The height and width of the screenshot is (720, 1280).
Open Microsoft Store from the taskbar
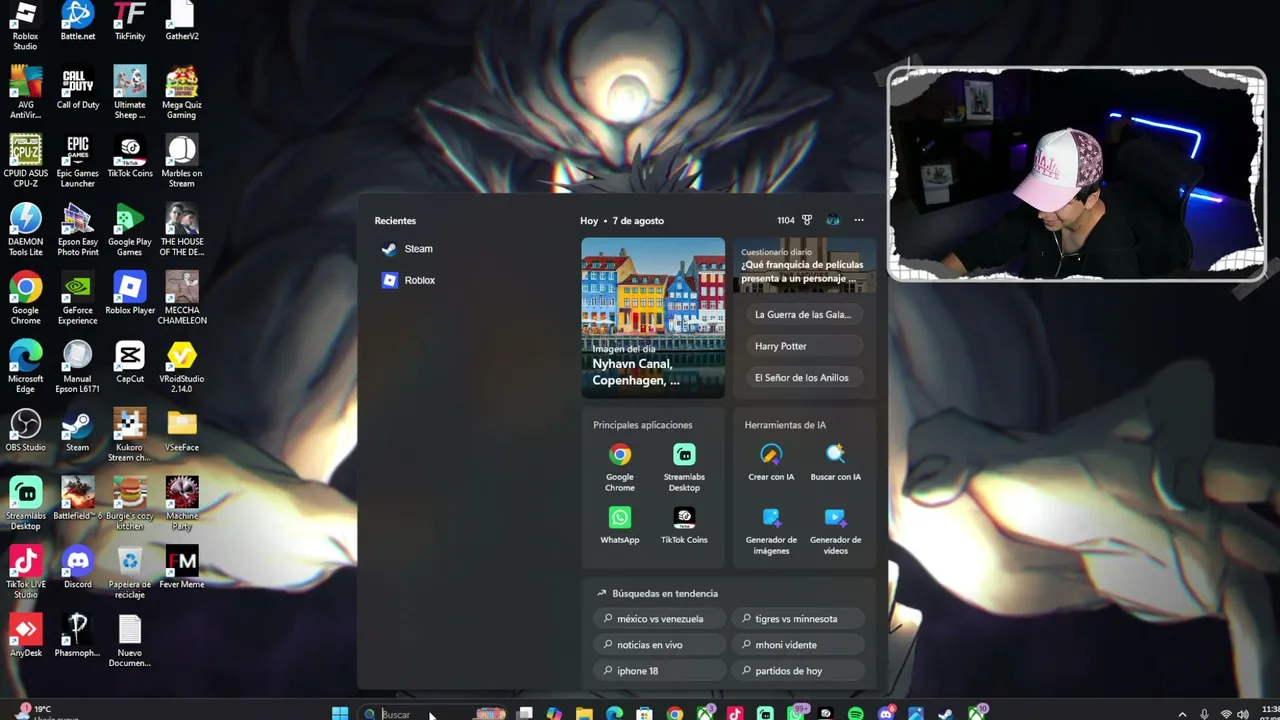645,713
